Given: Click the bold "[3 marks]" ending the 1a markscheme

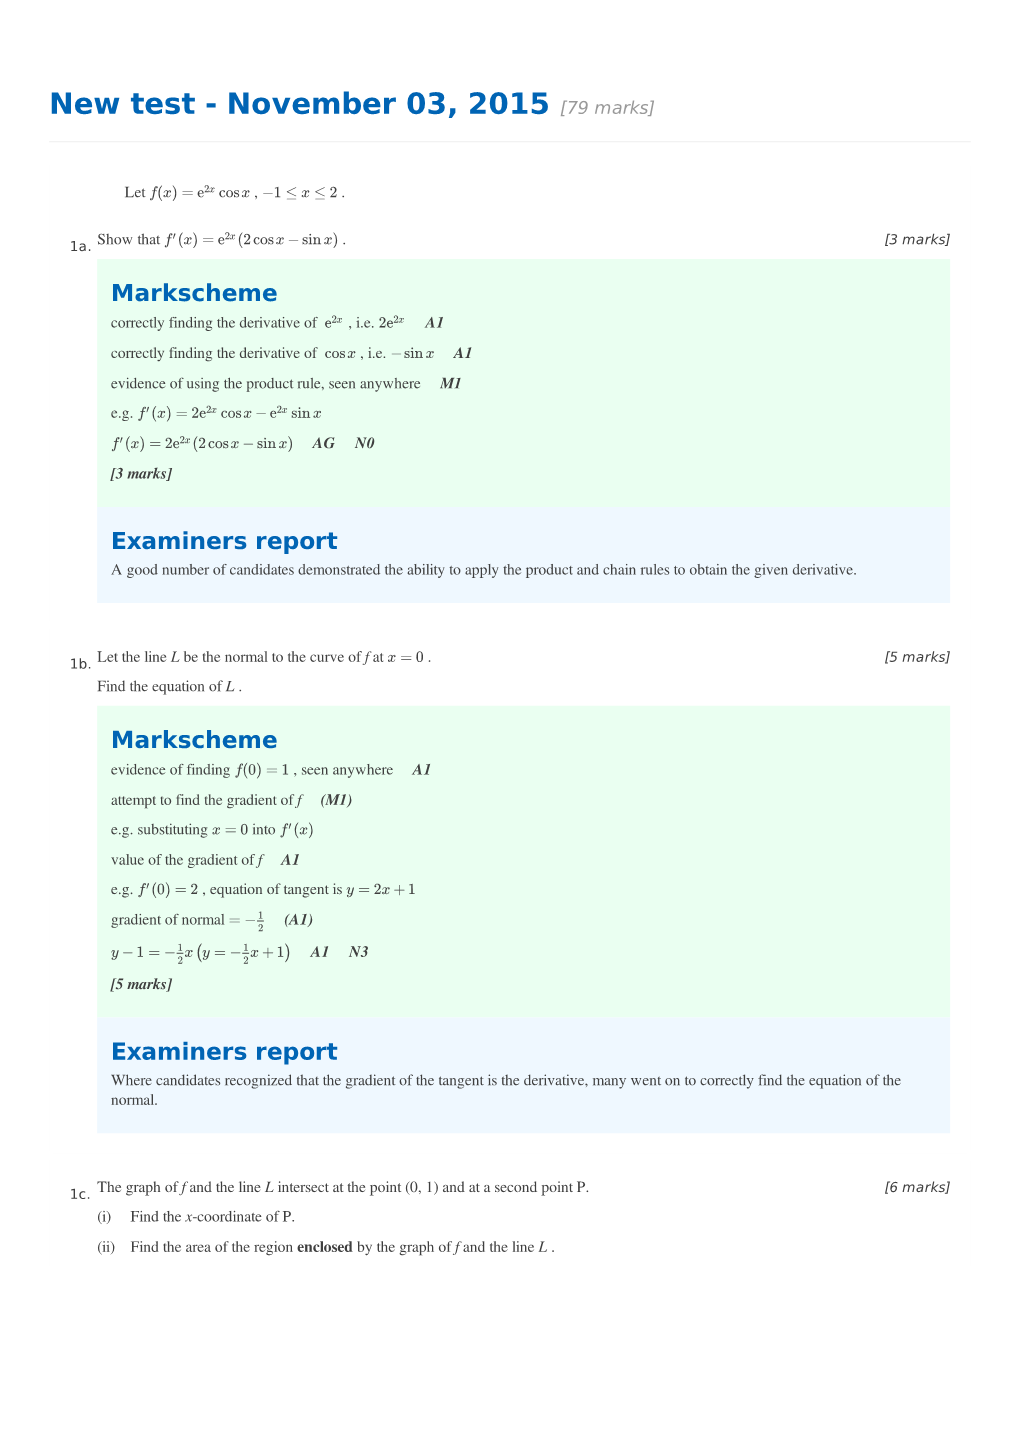Looking at the screenshot, I should click(x=141, y=474).
